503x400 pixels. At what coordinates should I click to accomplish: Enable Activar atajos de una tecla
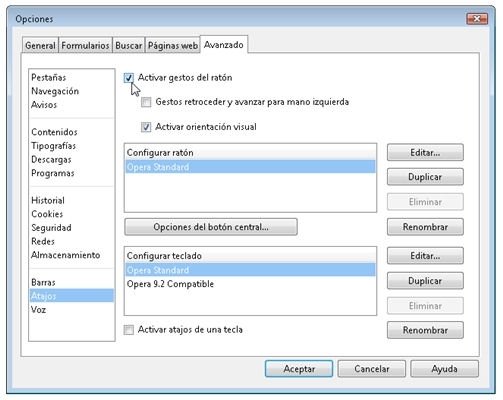click(129, 330)
